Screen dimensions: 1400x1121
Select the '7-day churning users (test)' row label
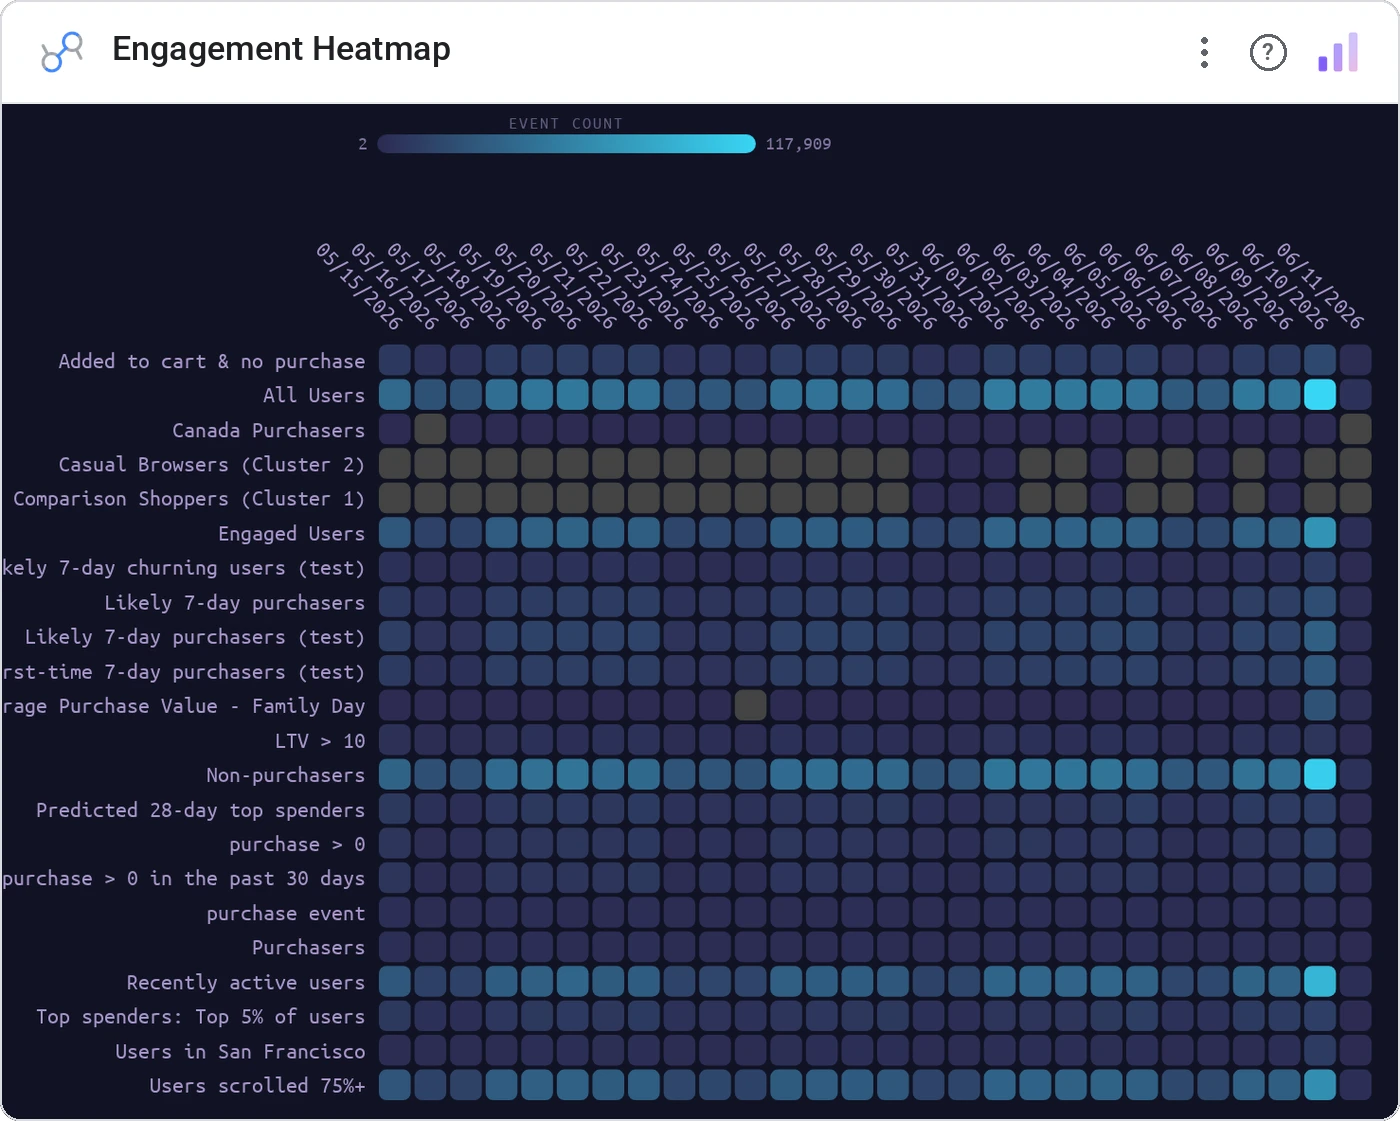(184, 567)
